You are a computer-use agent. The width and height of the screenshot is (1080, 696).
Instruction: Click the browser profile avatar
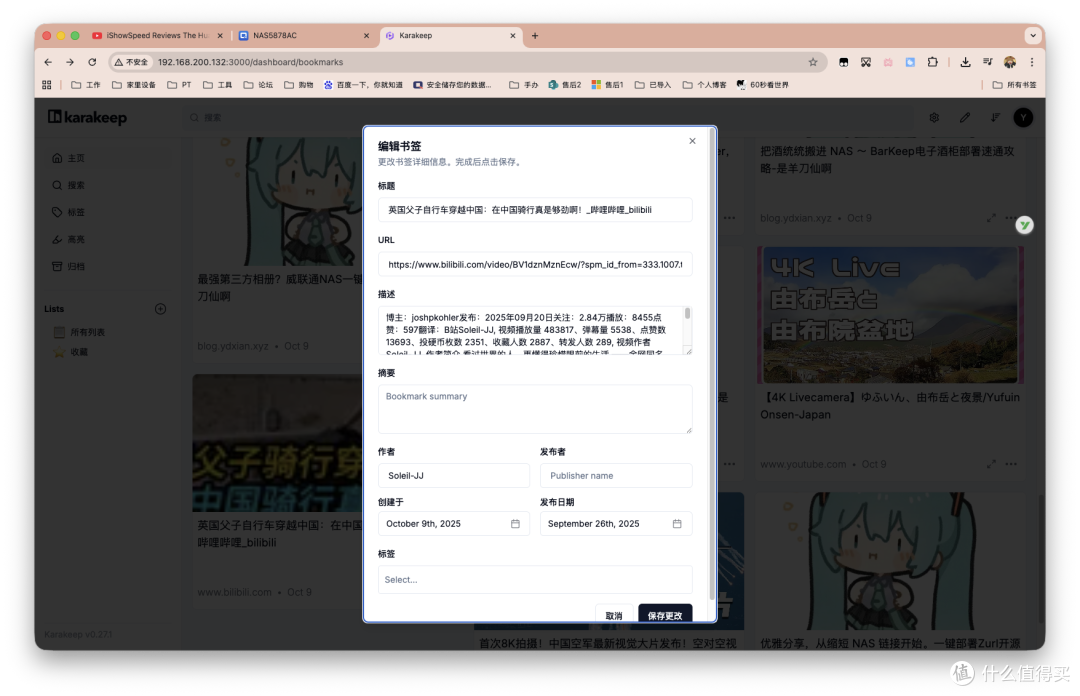(1010, 62)
